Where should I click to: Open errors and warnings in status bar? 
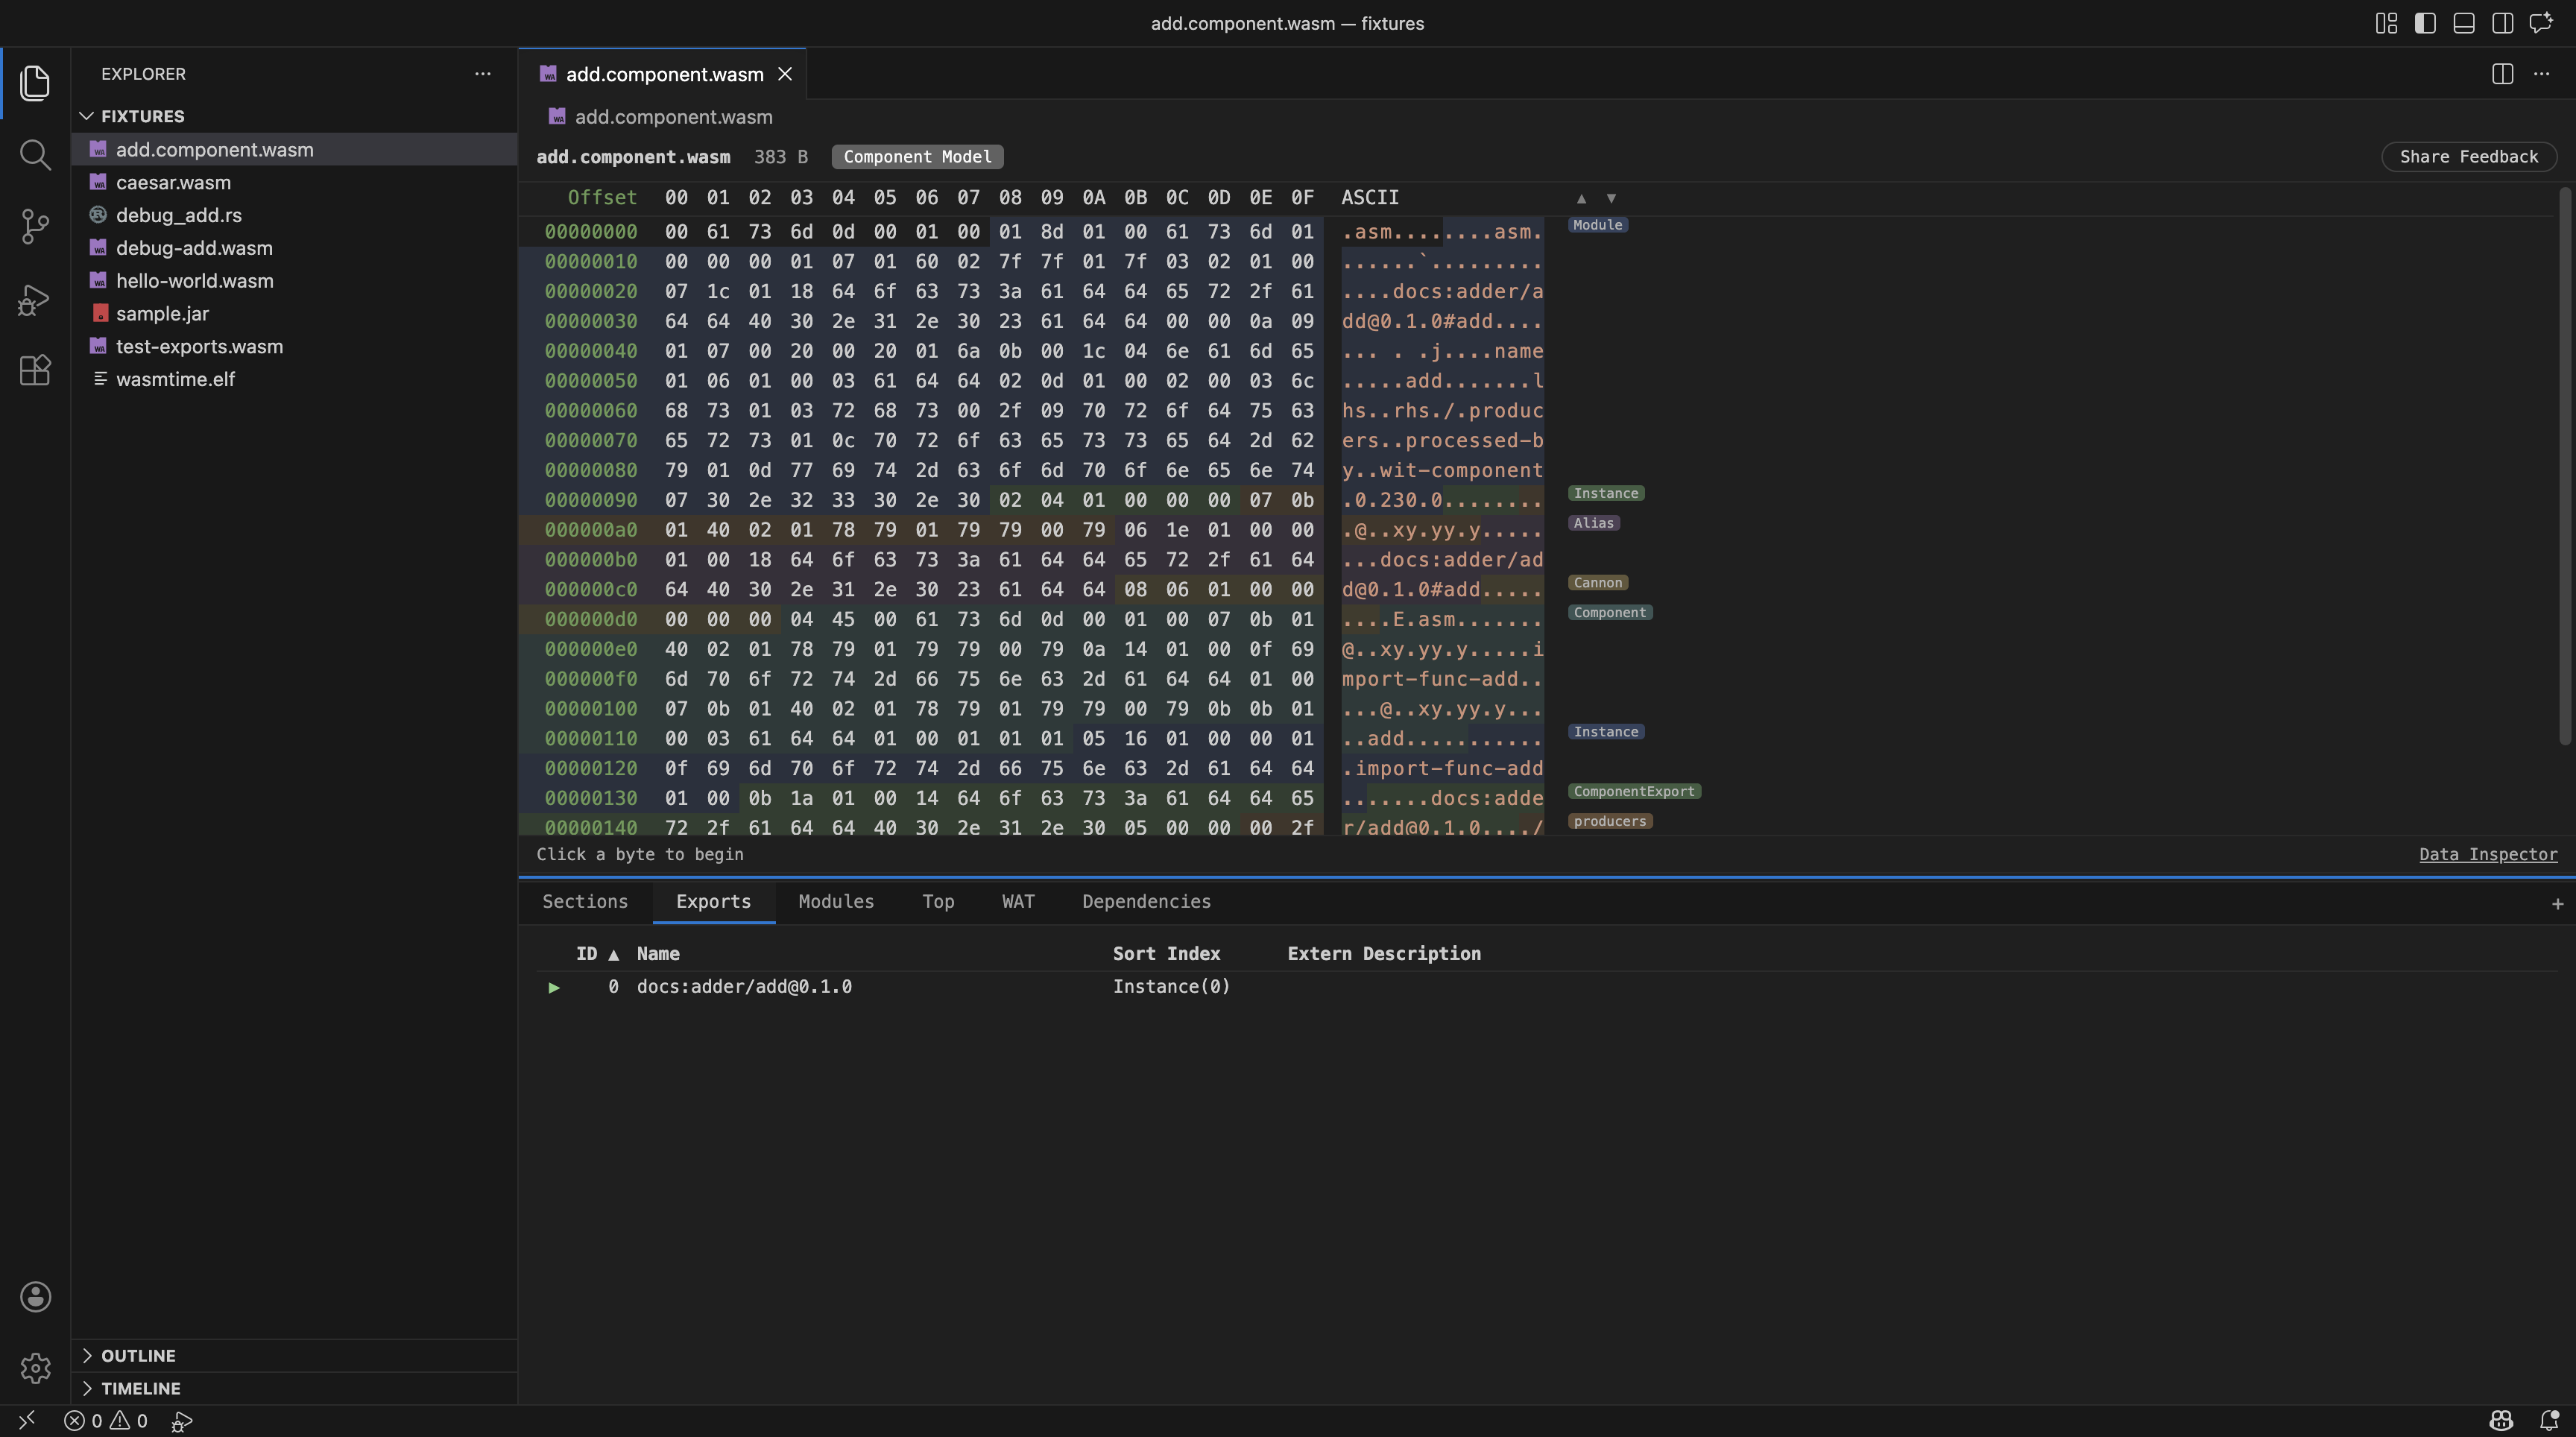click(x=106, y=1421)
